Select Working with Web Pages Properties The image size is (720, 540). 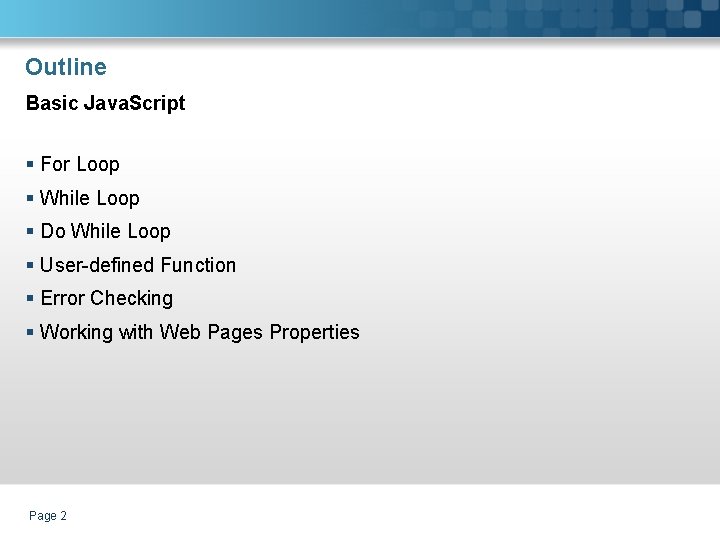200,332
